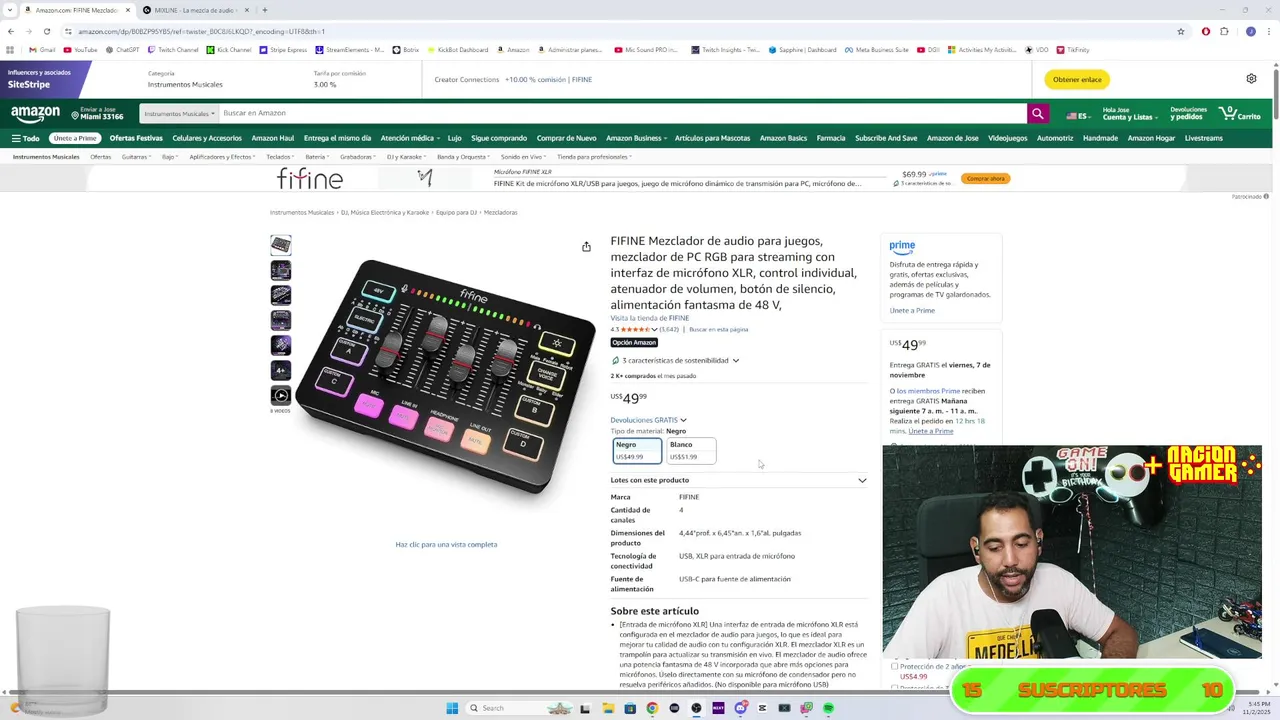This screenshot has width=1280, height=720.
Task: Bookmark this page with the star icon
Action: point(1181,31)
